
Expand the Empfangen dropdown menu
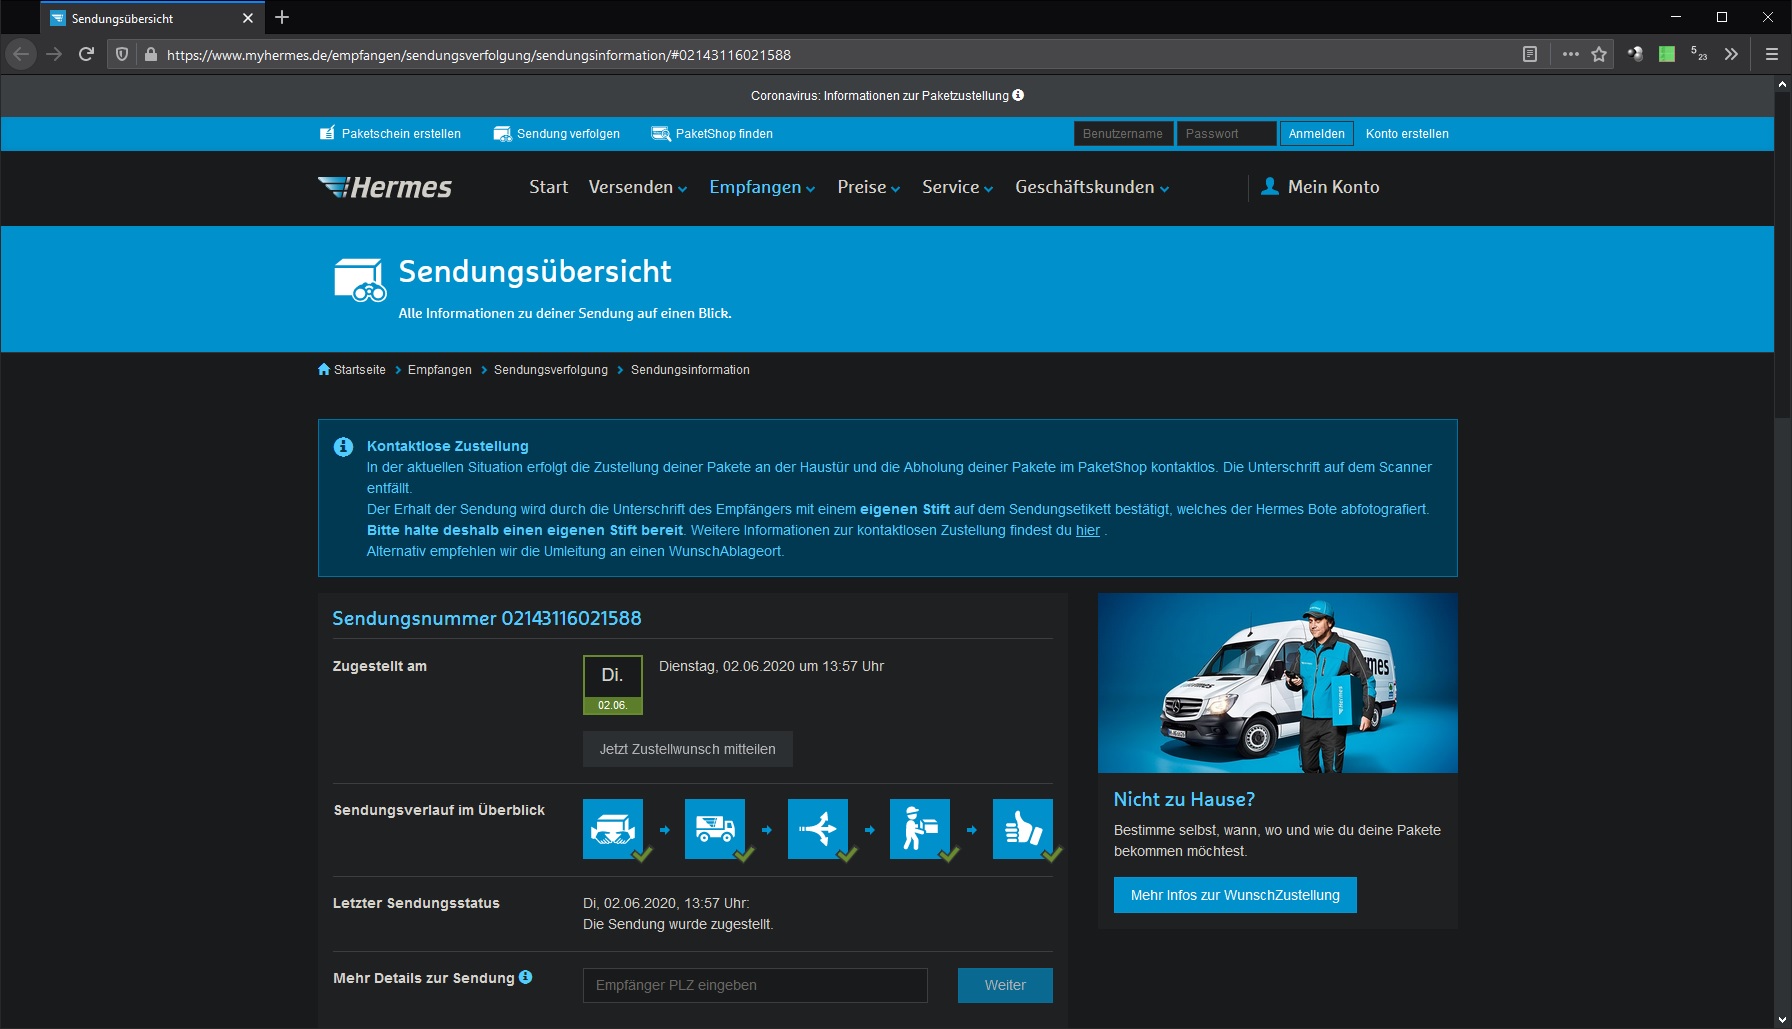[762, 187]
